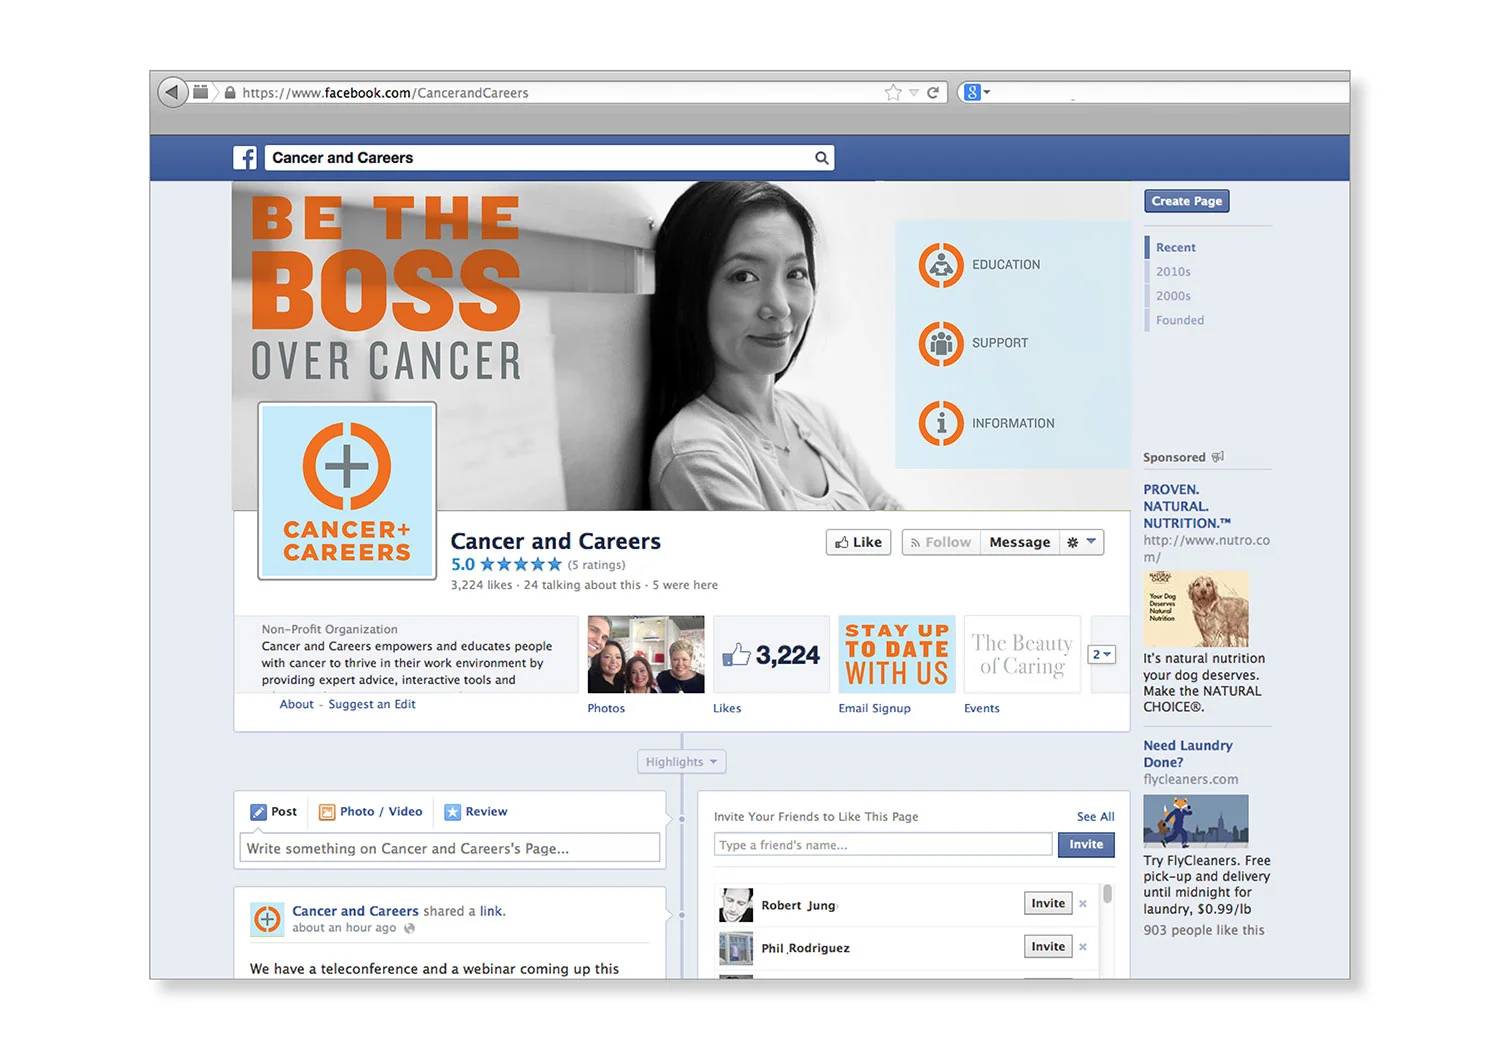This screenshot has height=1055, width=1500.
Task: Click the Facebook logo icon
Action: [245, 157]
